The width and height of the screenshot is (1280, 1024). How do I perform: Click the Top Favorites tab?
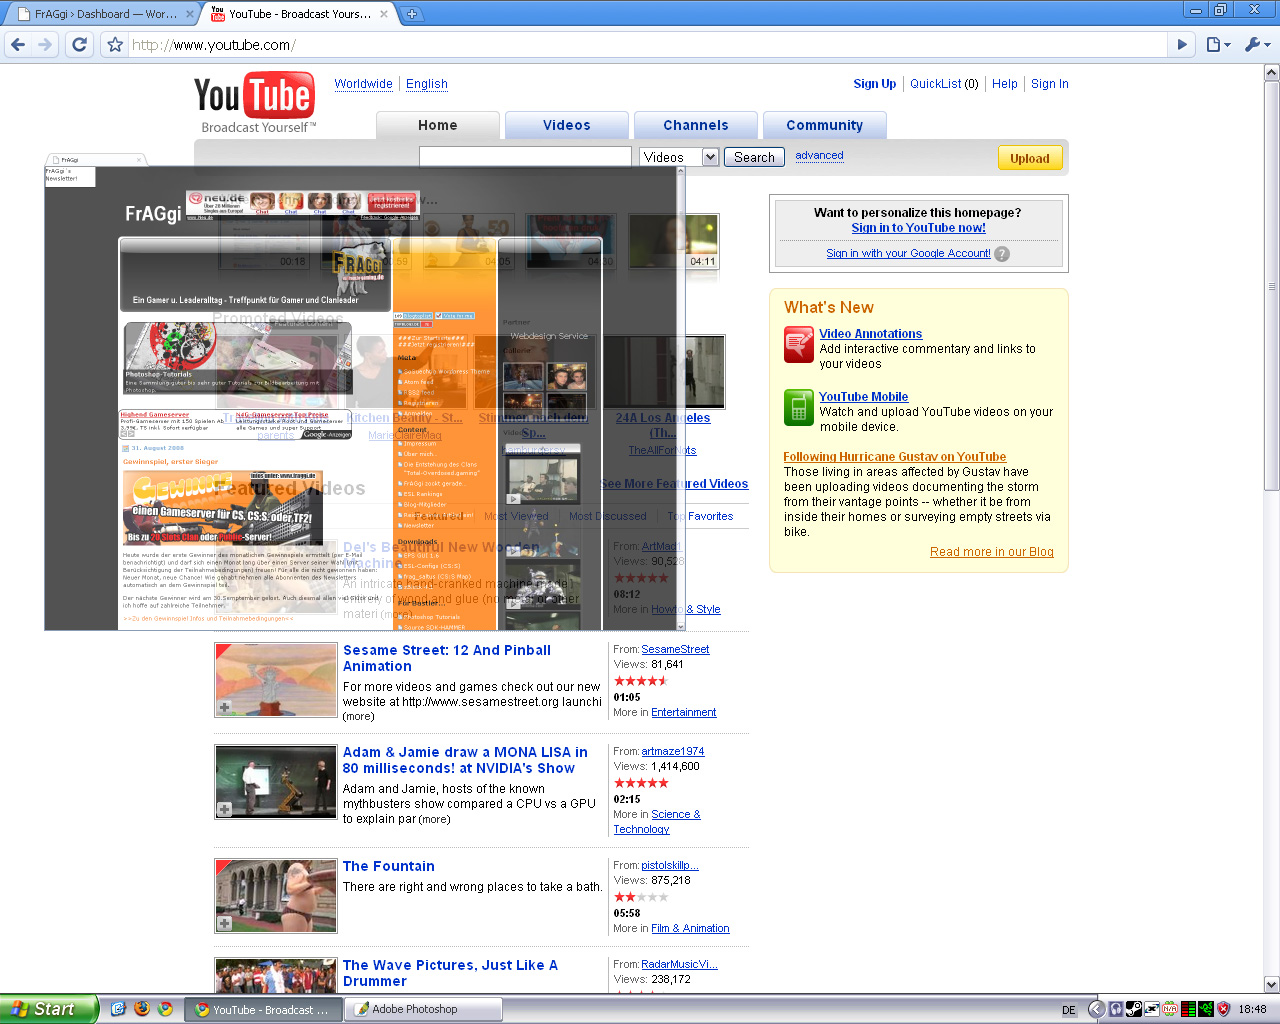700,517
